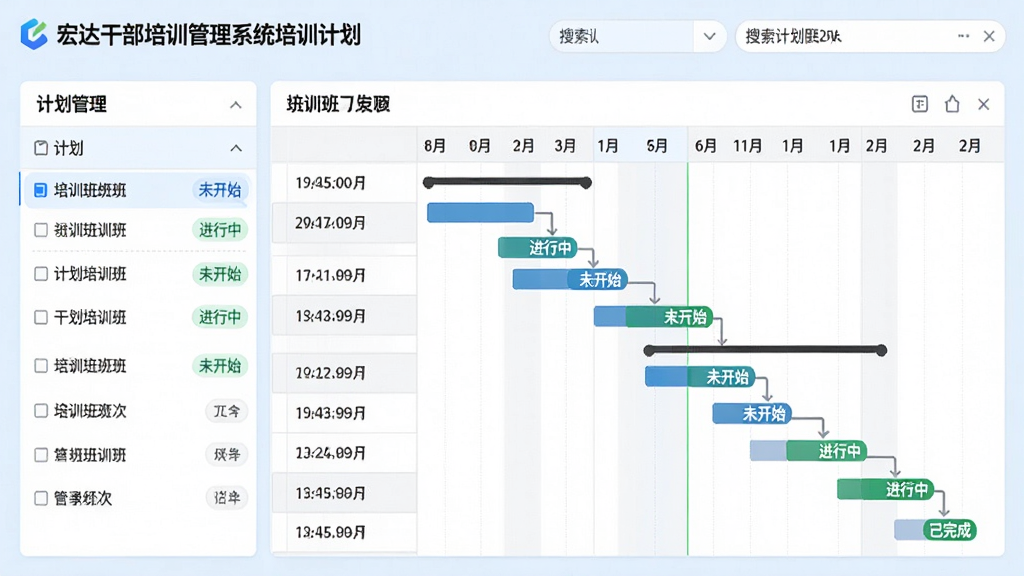Click the 13:45.90月 last row label
This screenshot has height=576, width=1024.
point(330,532)
